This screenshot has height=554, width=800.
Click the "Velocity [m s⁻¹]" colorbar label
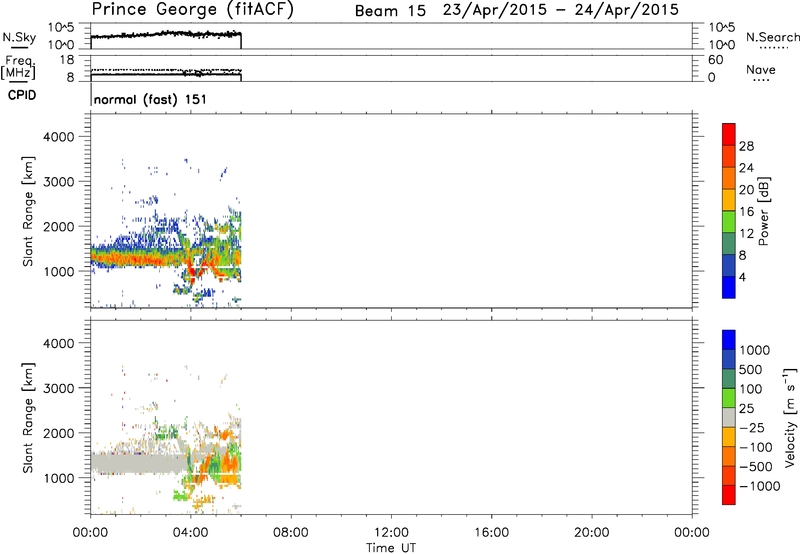(790, 417)
